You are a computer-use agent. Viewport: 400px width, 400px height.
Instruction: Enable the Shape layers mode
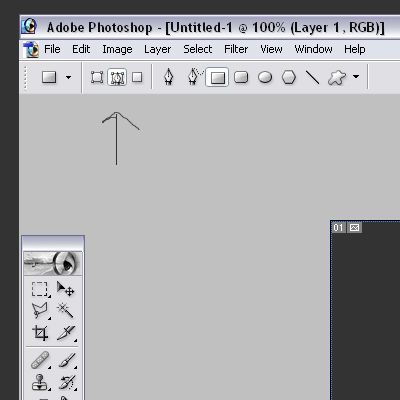pos(97,77)
